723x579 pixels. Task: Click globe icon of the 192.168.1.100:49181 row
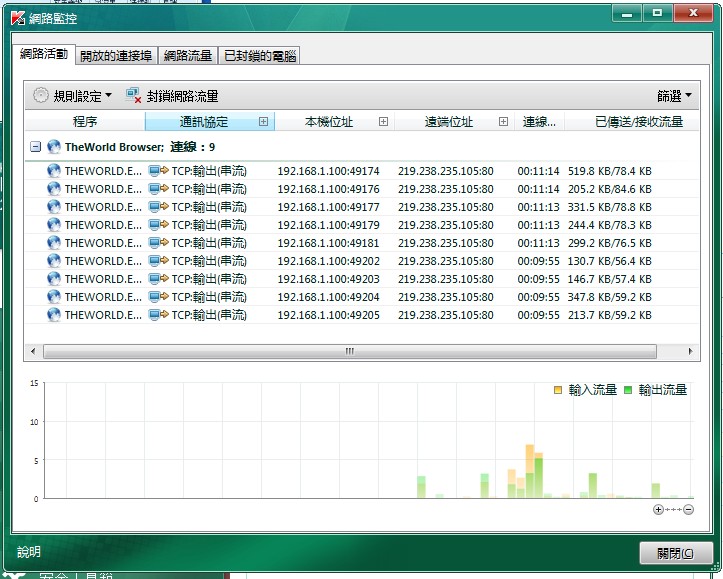(x=54, y=243)
